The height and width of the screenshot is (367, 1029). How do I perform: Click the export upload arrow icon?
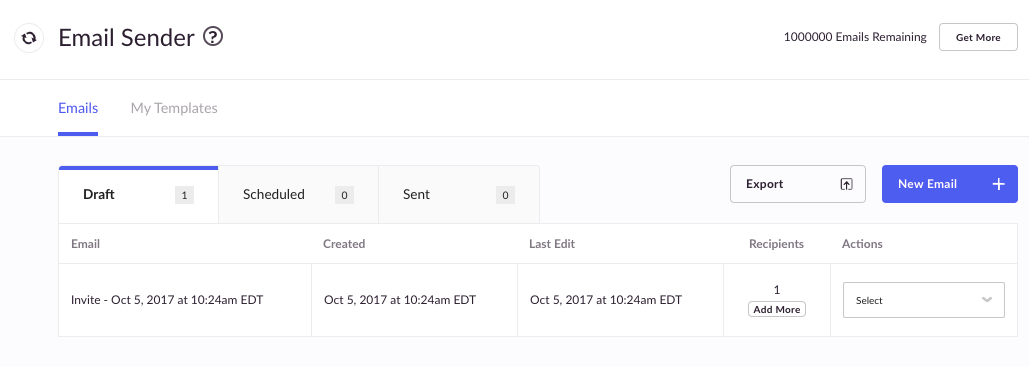click(847, 184)
